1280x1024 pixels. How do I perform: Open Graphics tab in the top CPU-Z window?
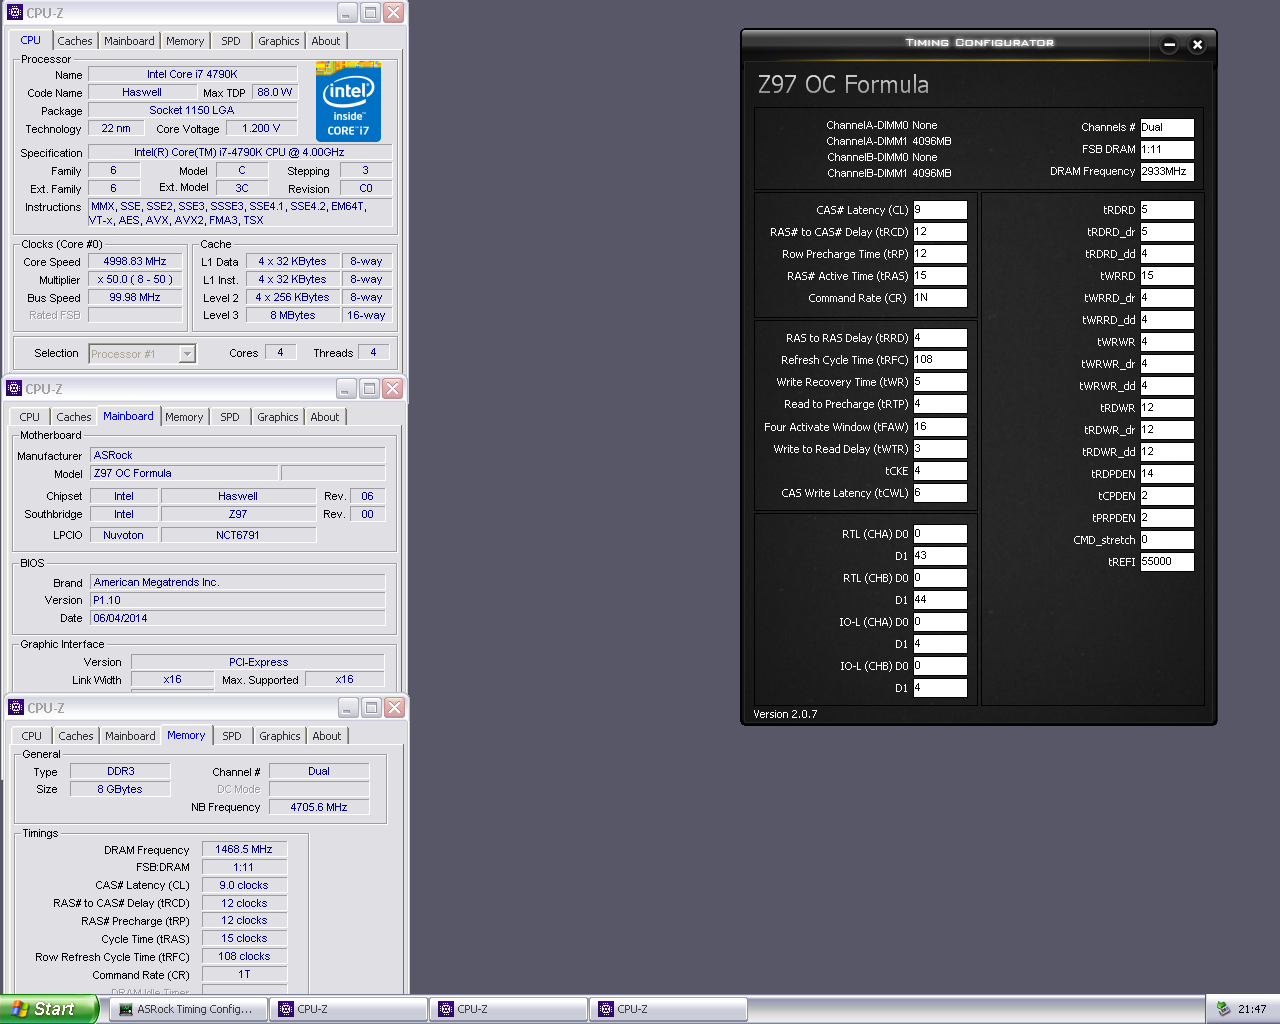pyautogui.click(x=279, y=41)
